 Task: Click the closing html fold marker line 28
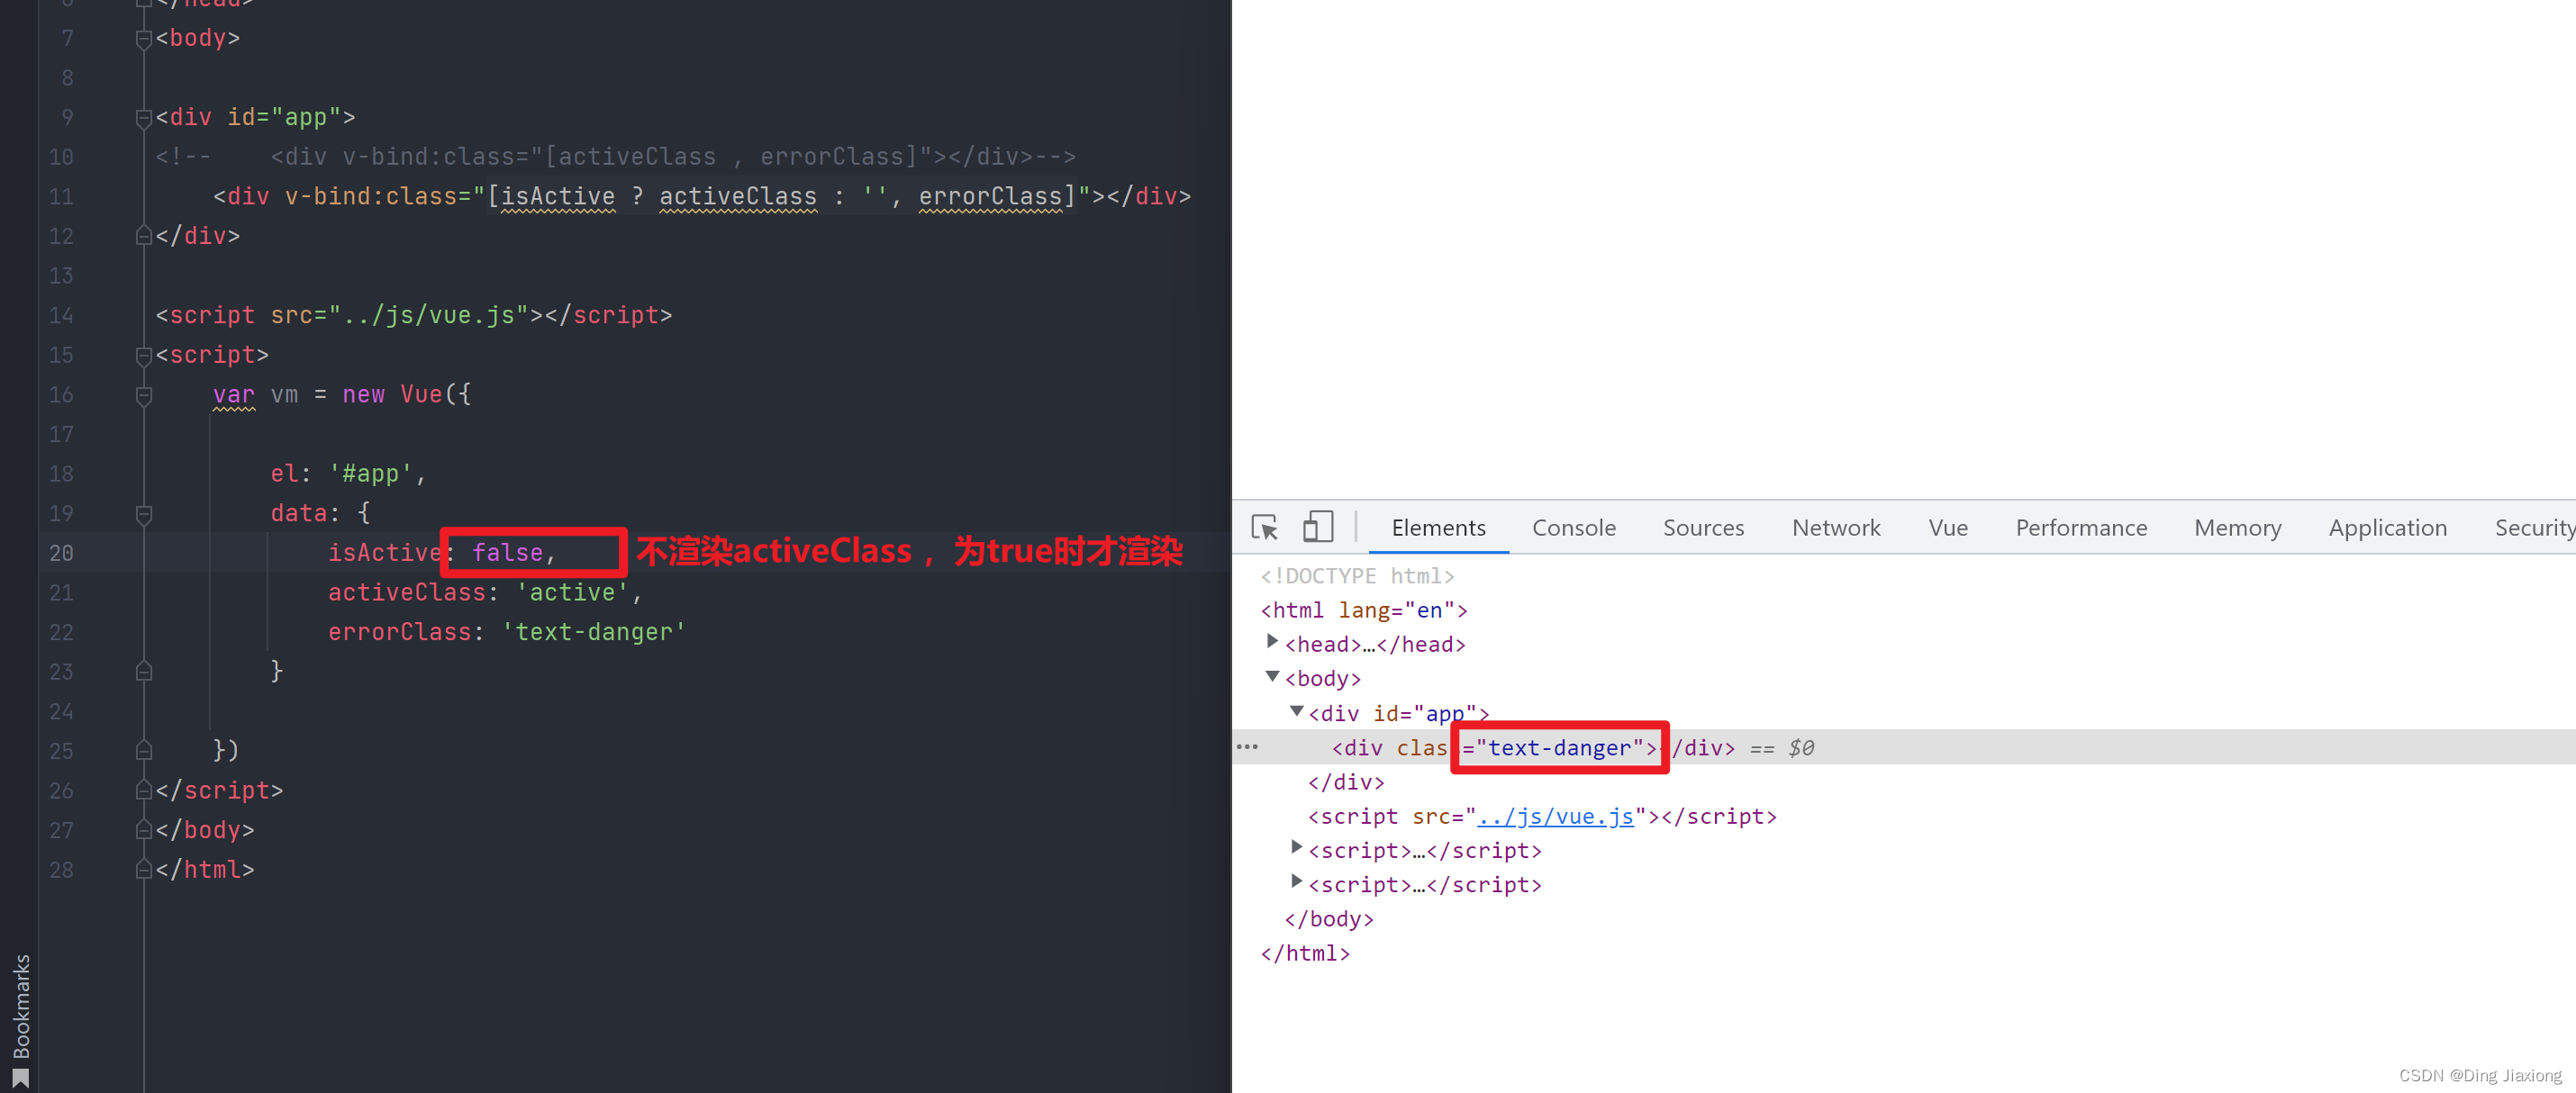click(x=143, y=869)
